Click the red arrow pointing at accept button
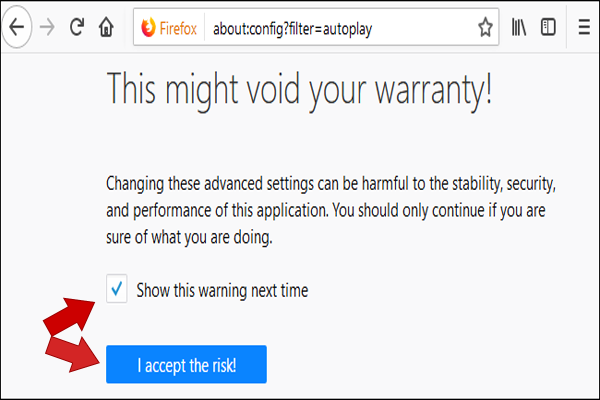Viewport: 600px width, 400px height. click(68, 354)
